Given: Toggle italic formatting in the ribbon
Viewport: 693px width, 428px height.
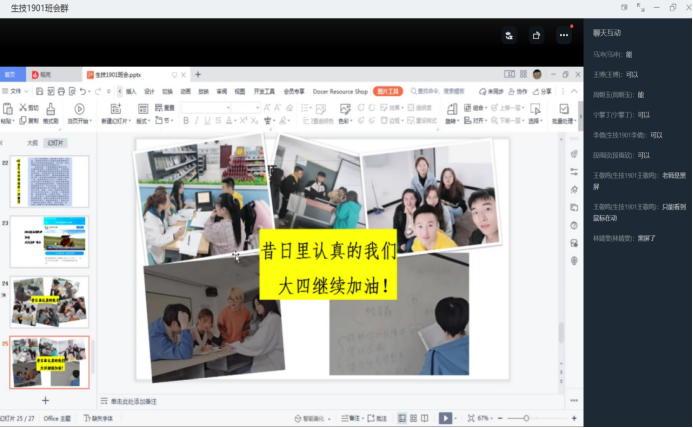Looking at the screenshot, I should [199, 120].
